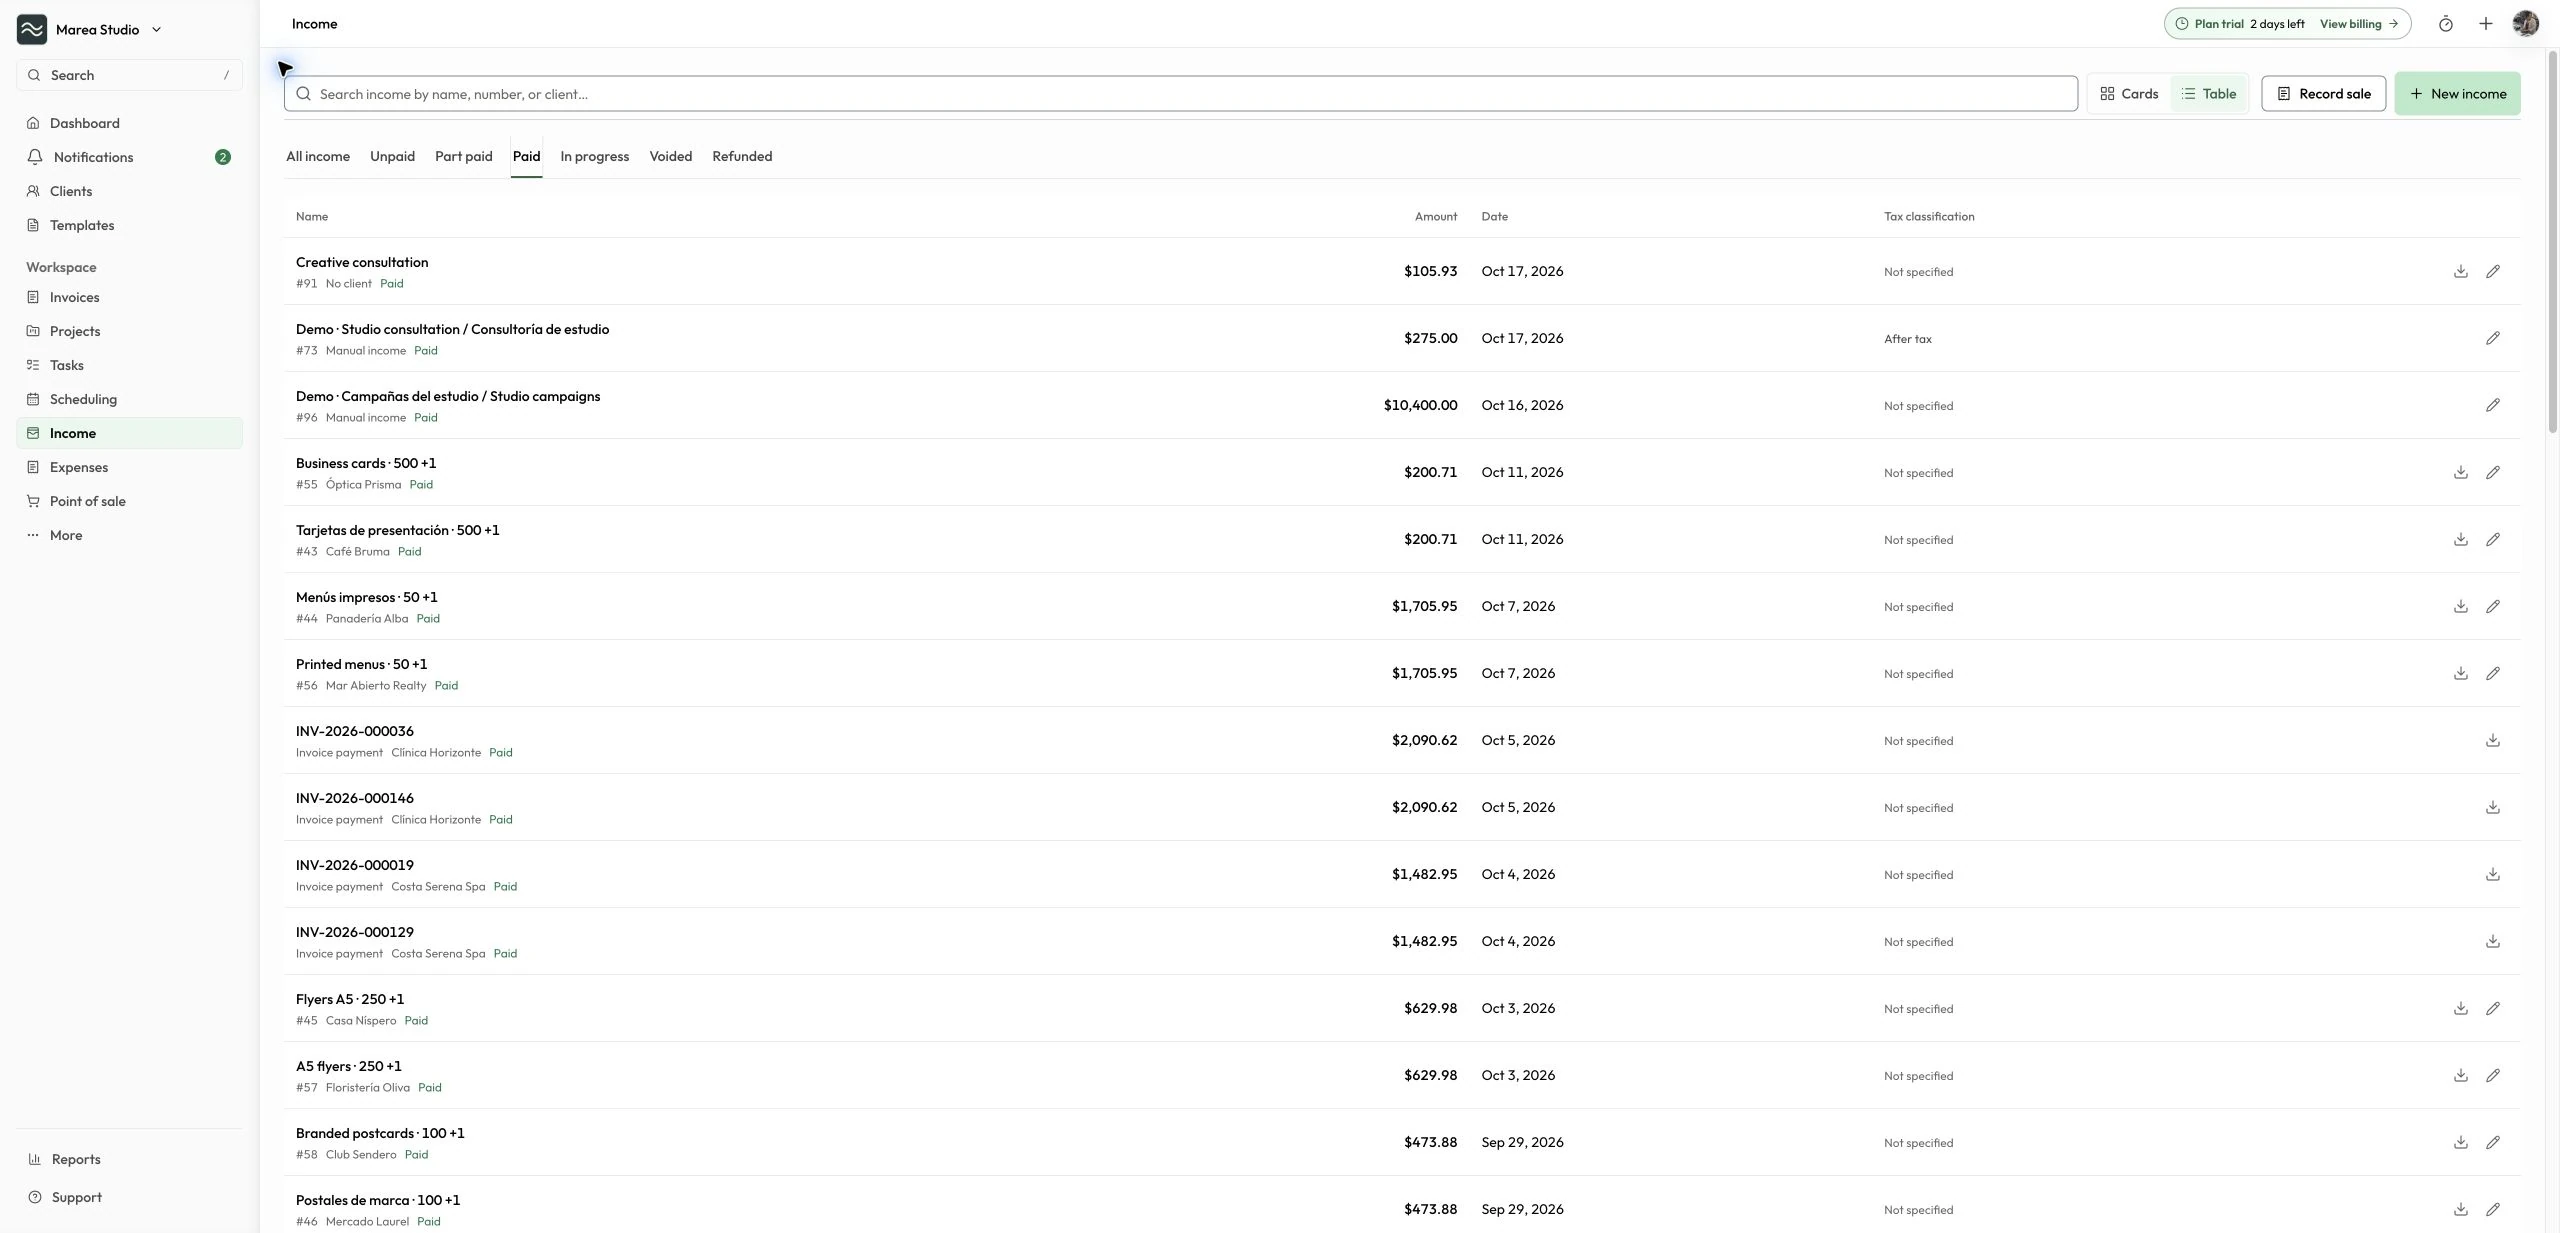Switch to Table view
Screen dimensions: 2560x1233
click(x=2208, y=94)
